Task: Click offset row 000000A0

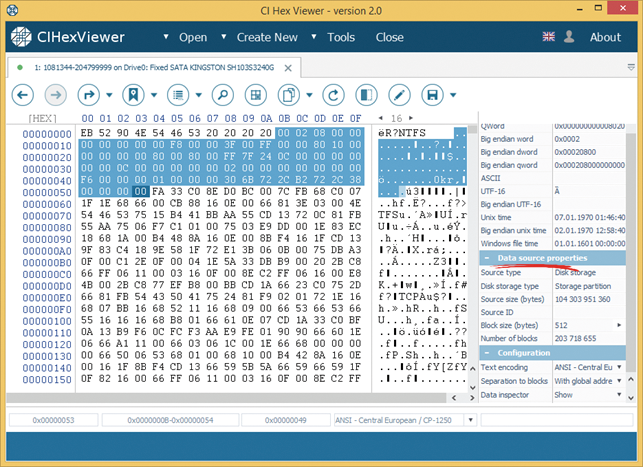Action: tap(47, 251)
